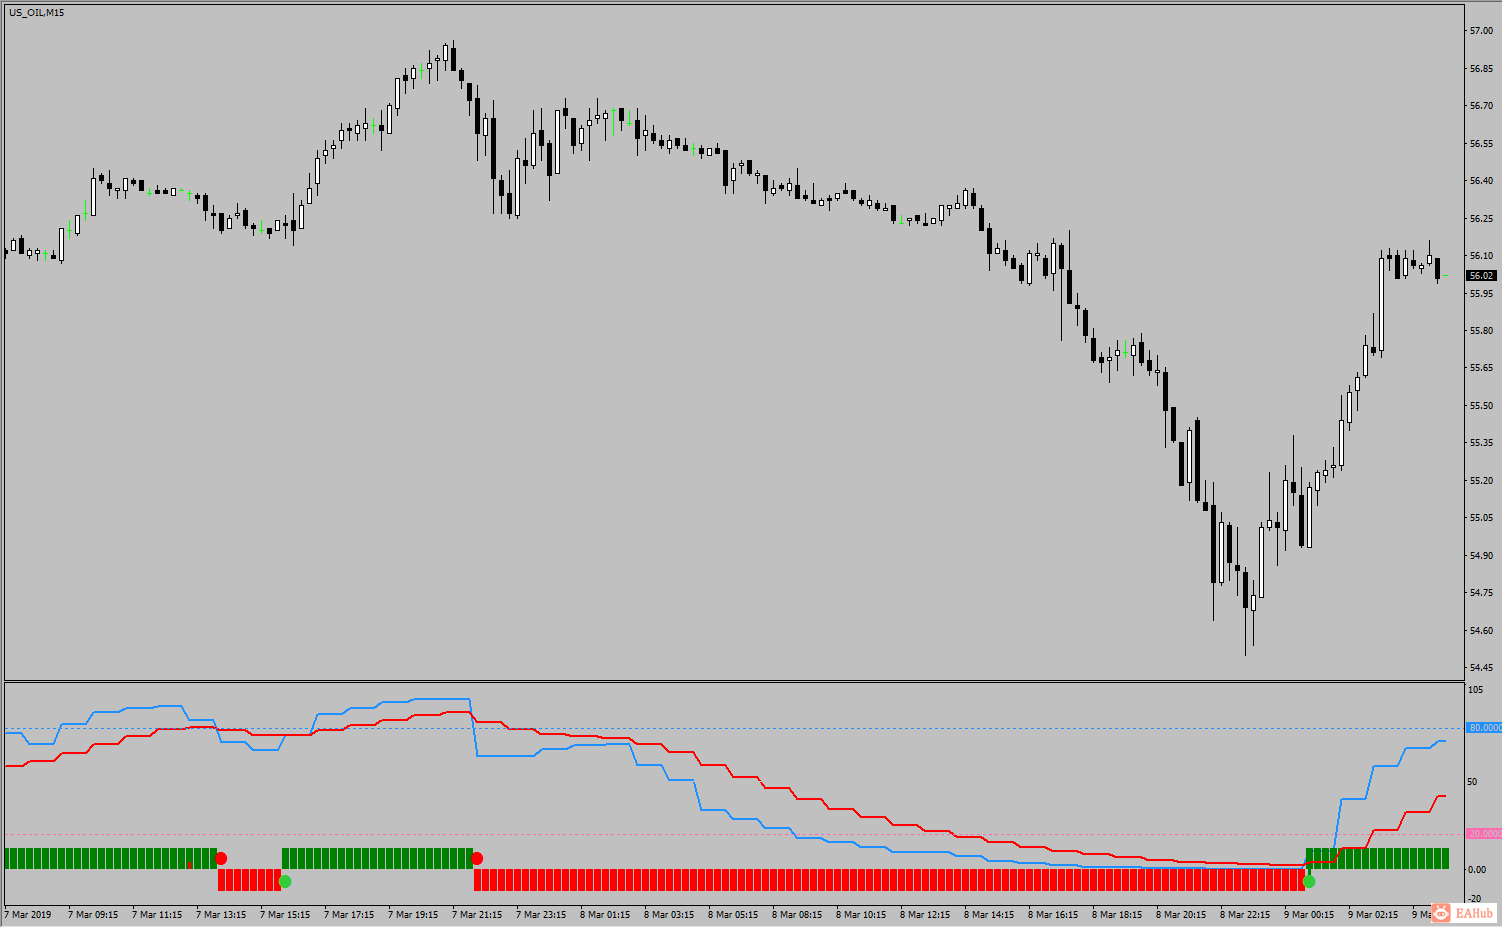Click the 7 Mar 23:15 time label
This screenshot has height=928, width=1502.
(541, 915)
